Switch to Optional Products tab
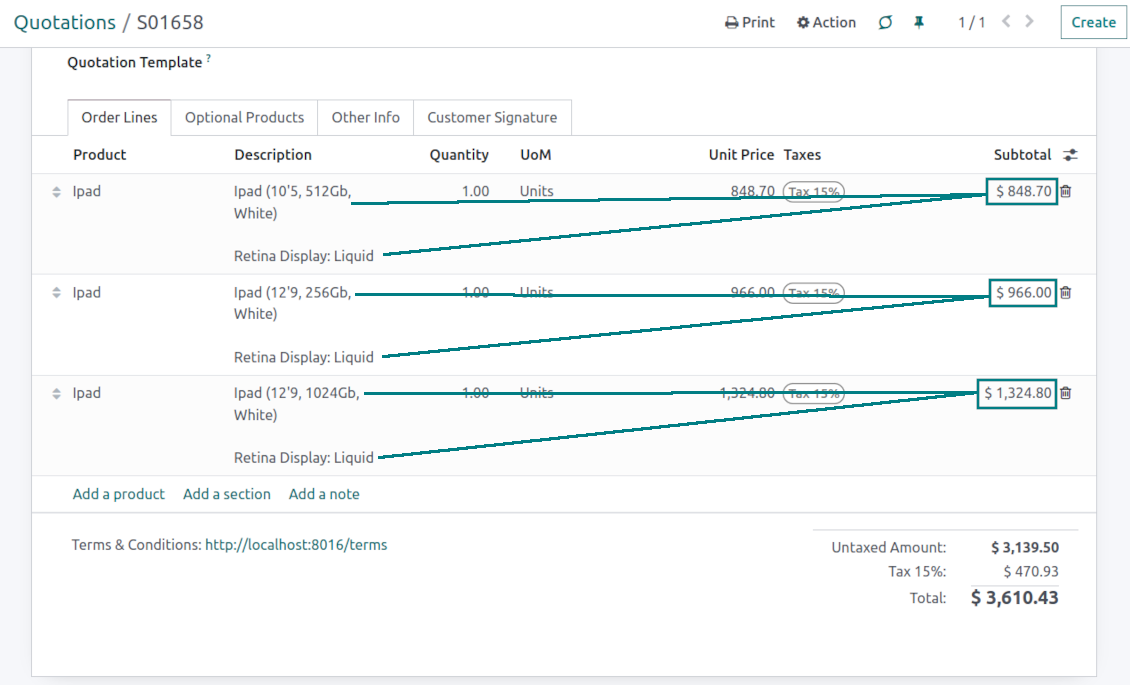 [x=244, y=117]
